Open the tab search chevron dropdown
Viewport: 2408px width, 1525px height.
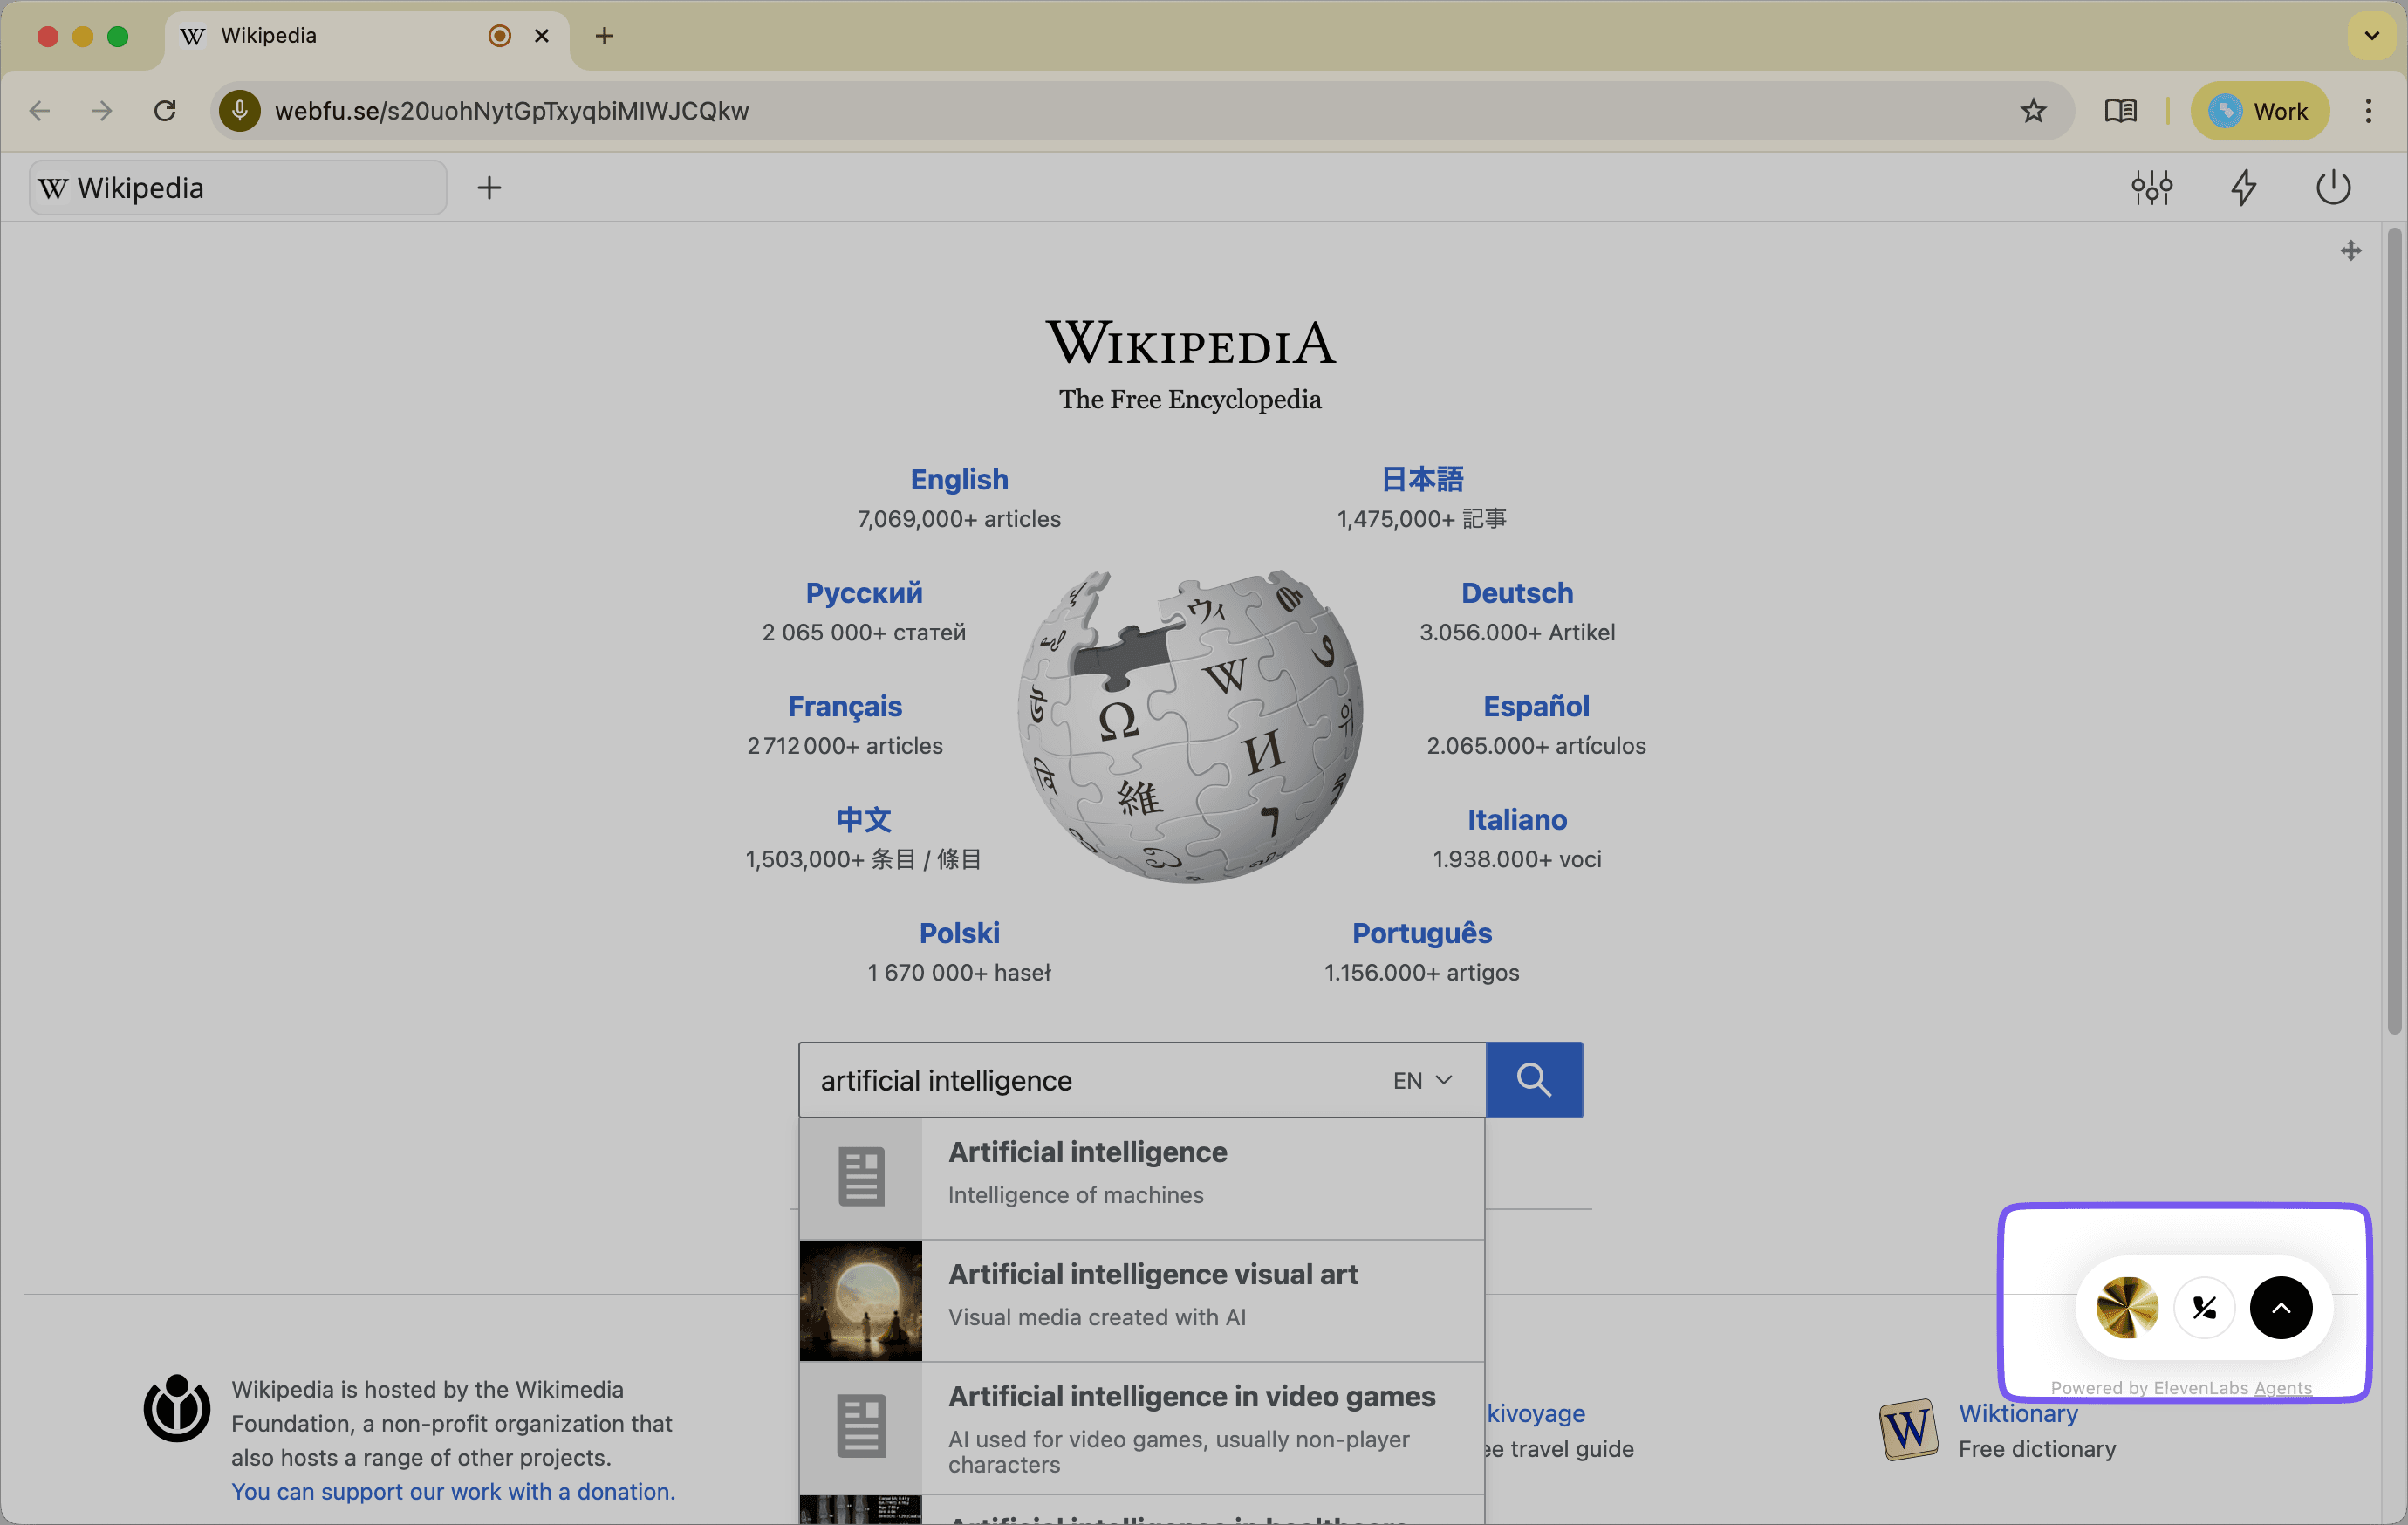(x=2371, y=36)
